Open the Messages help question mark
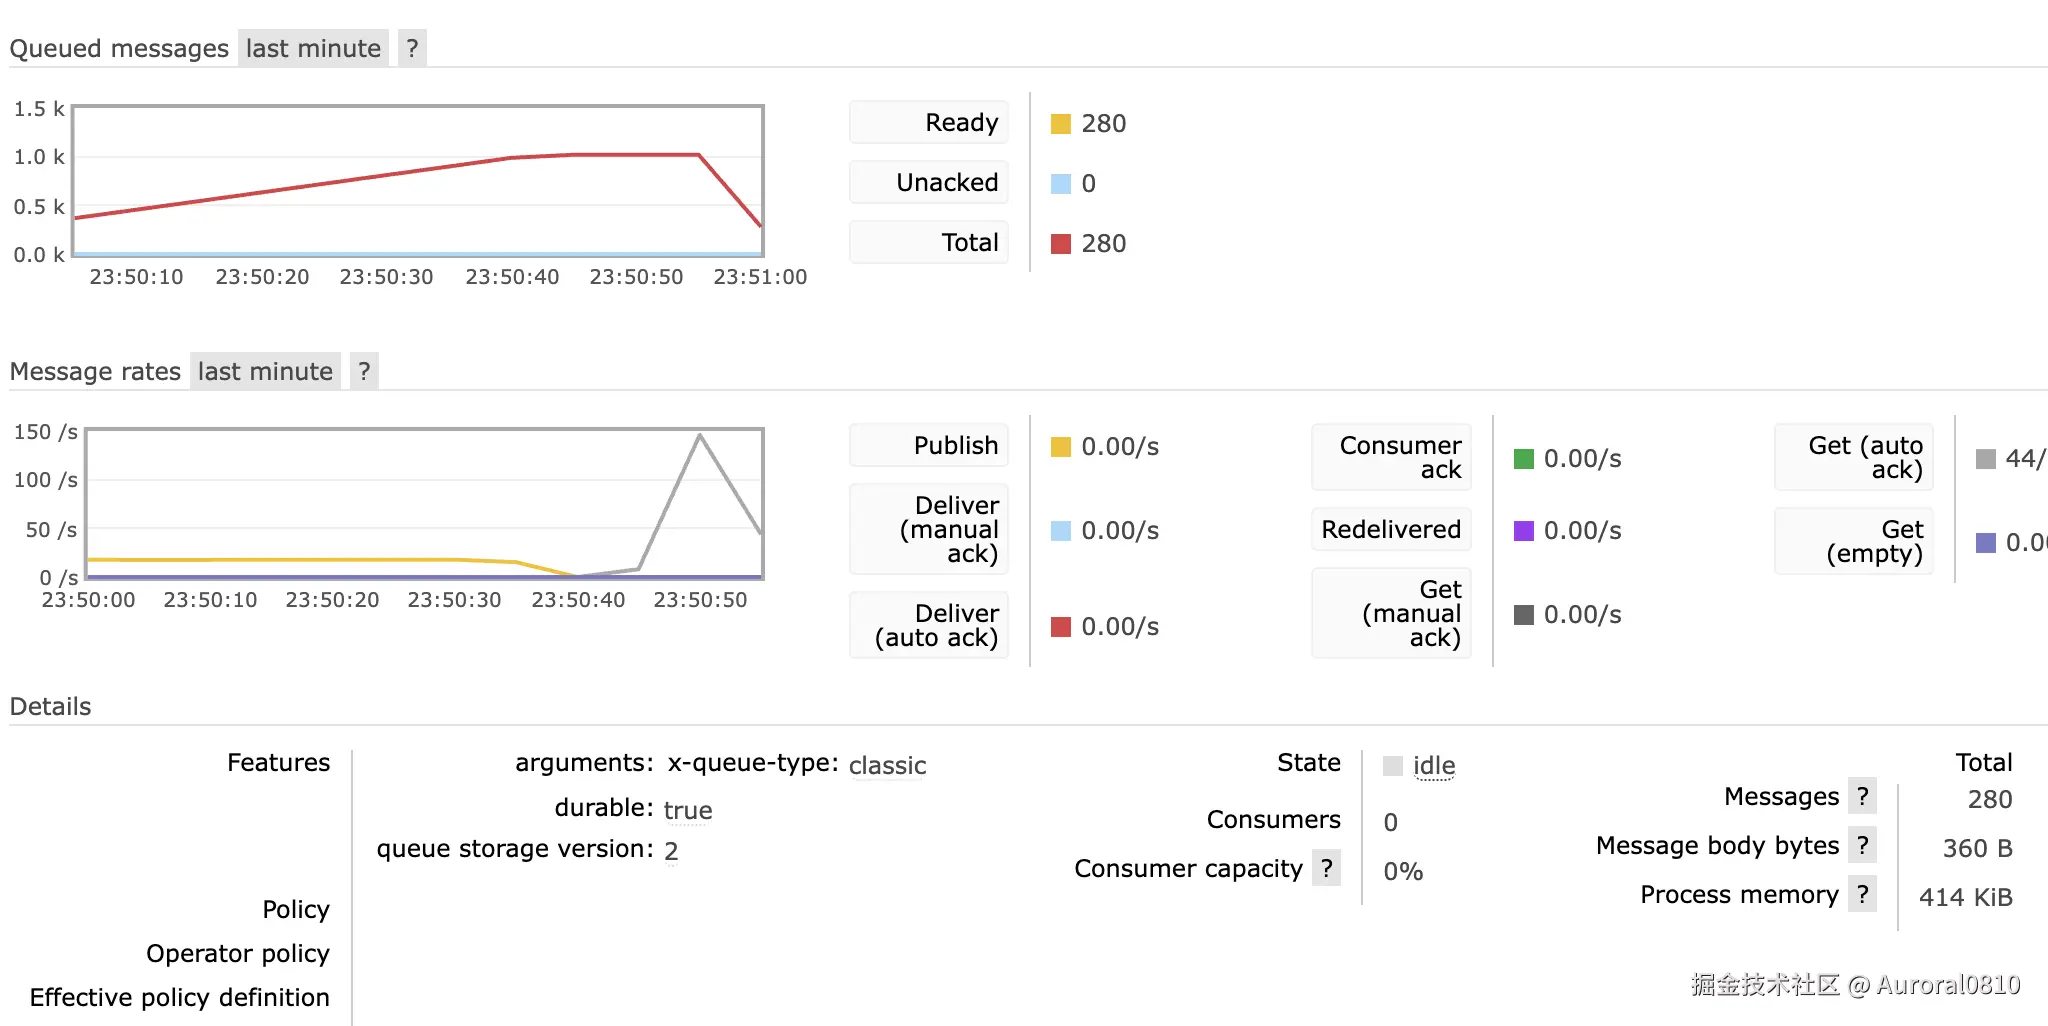 click(1862, 797)
